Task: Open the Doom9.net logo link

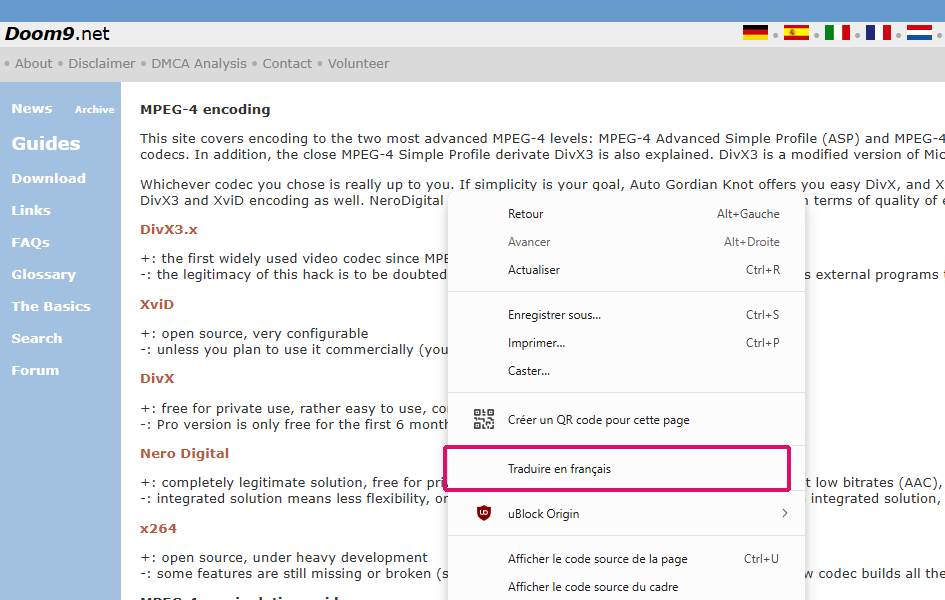Action: tap(57, 34)
